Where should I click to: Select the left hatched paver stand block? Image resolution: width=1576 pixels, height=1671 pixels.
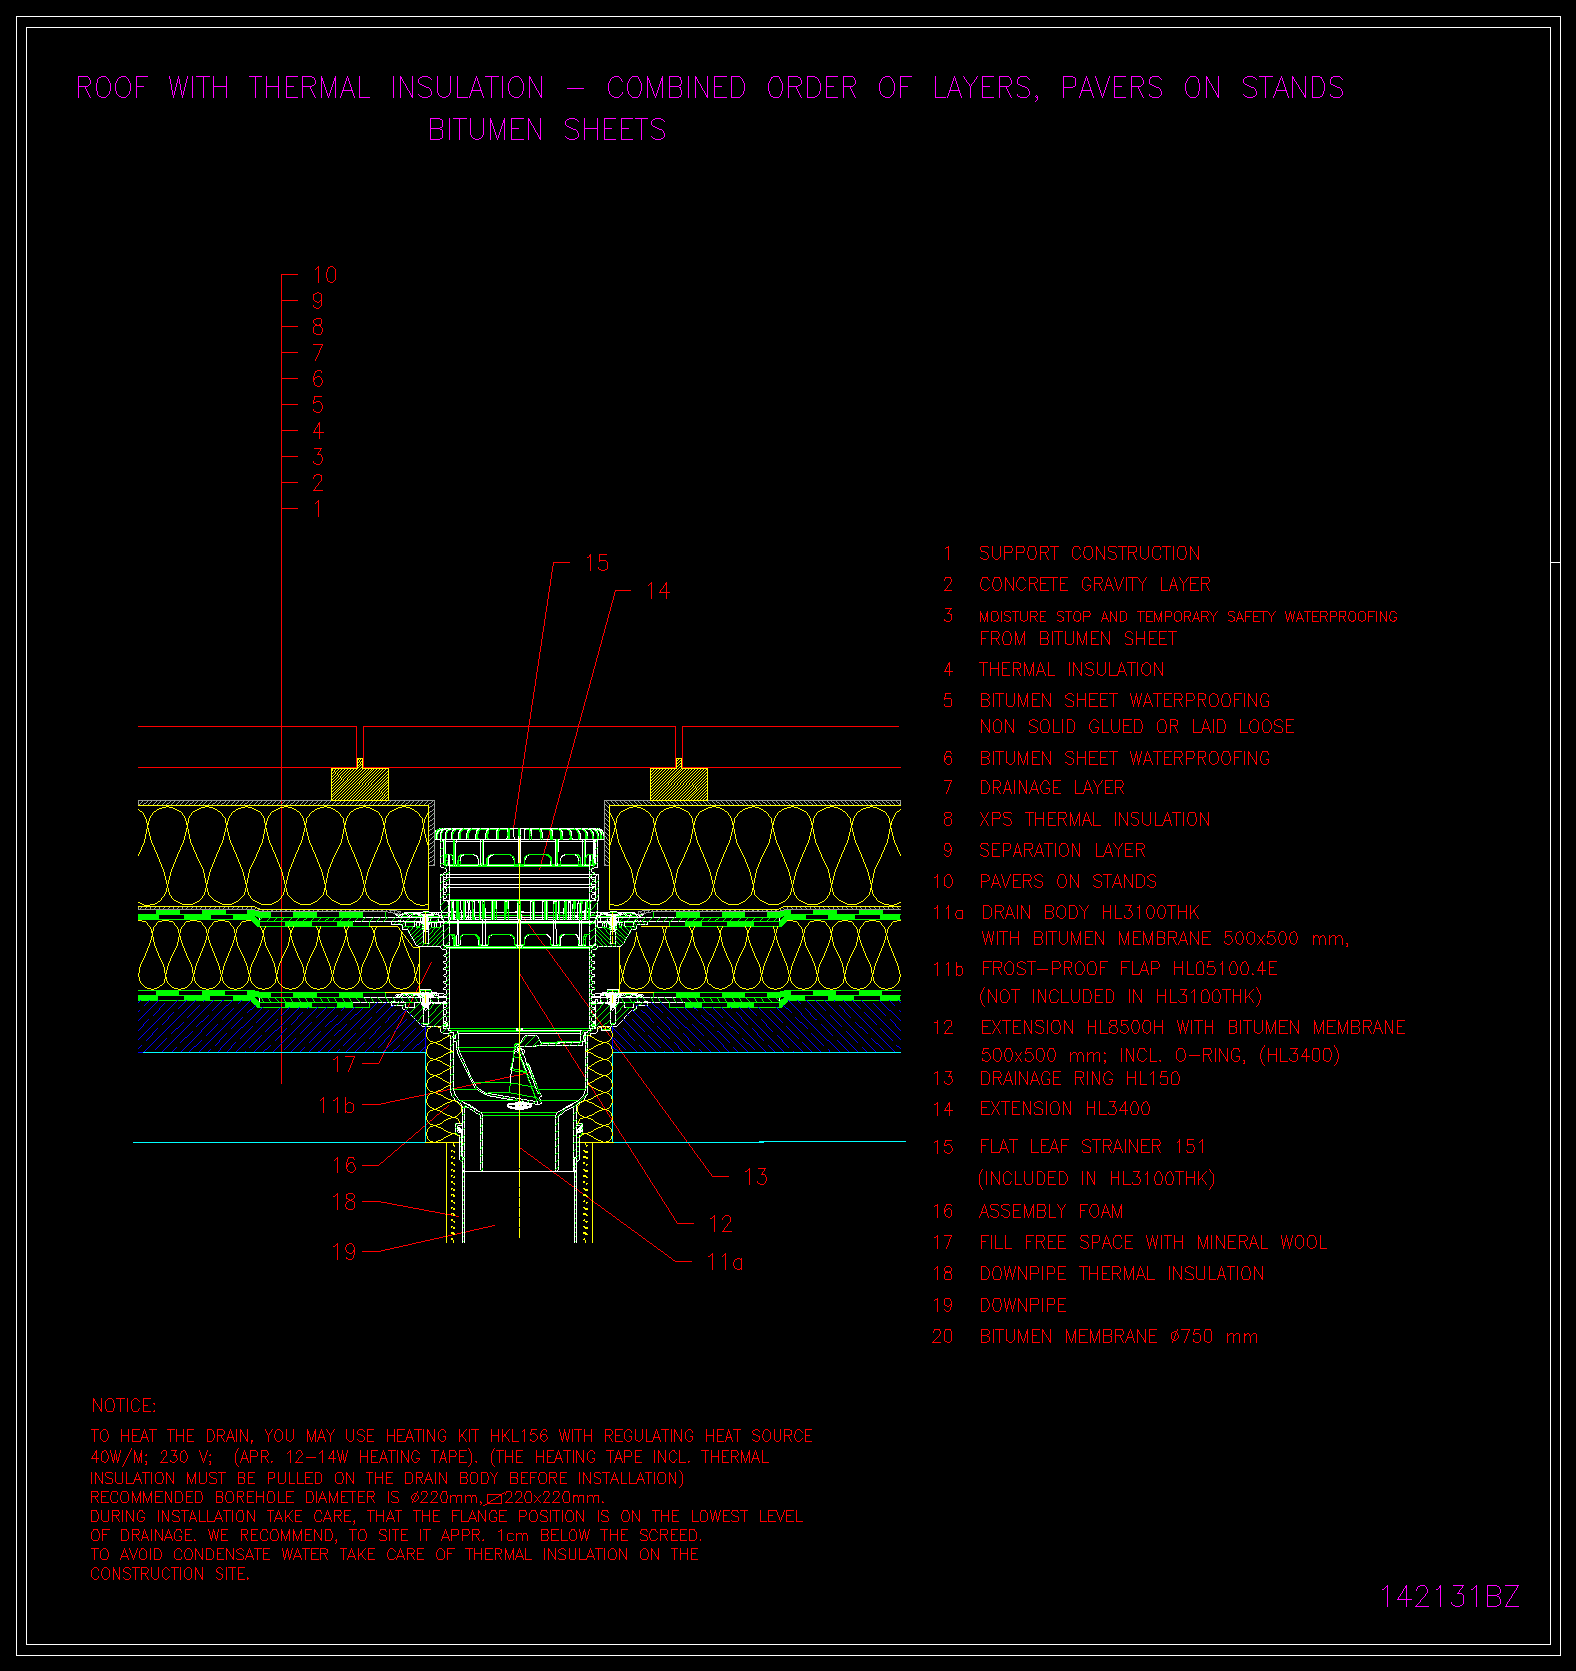360,783
